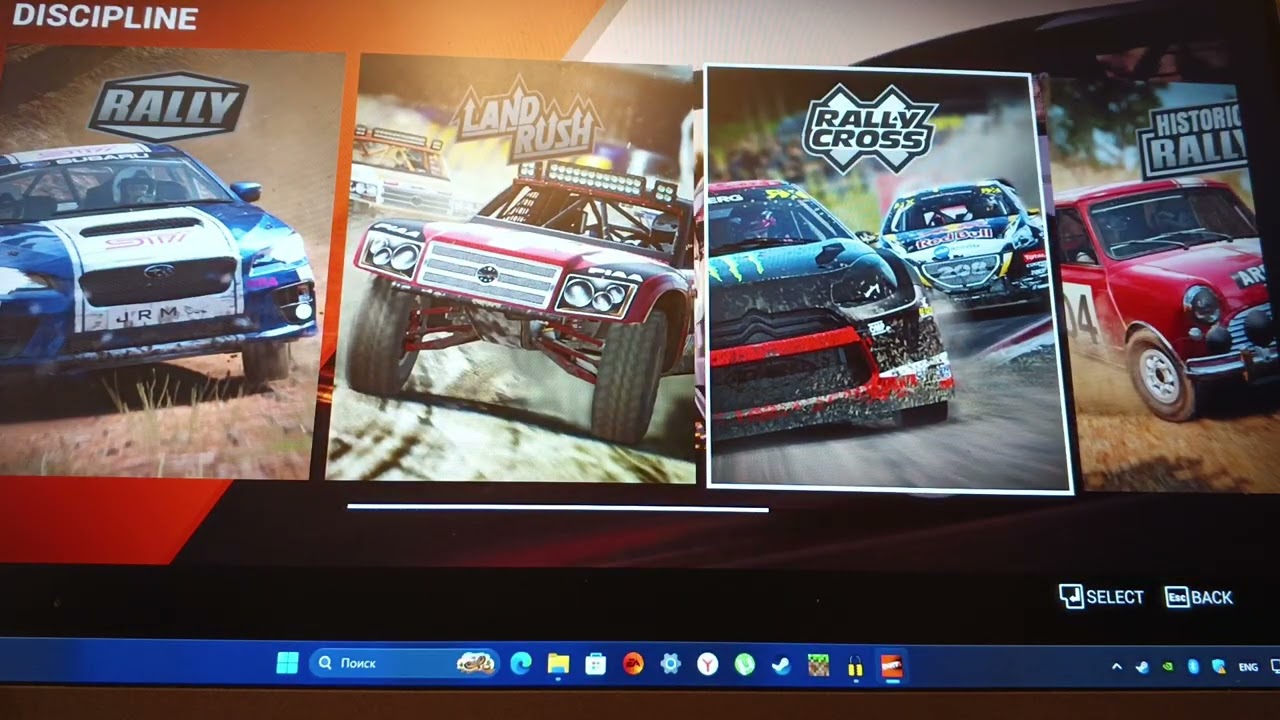Expand the hidden system tray icons chevron
1280x720 pixels.
pos(1117,666)
